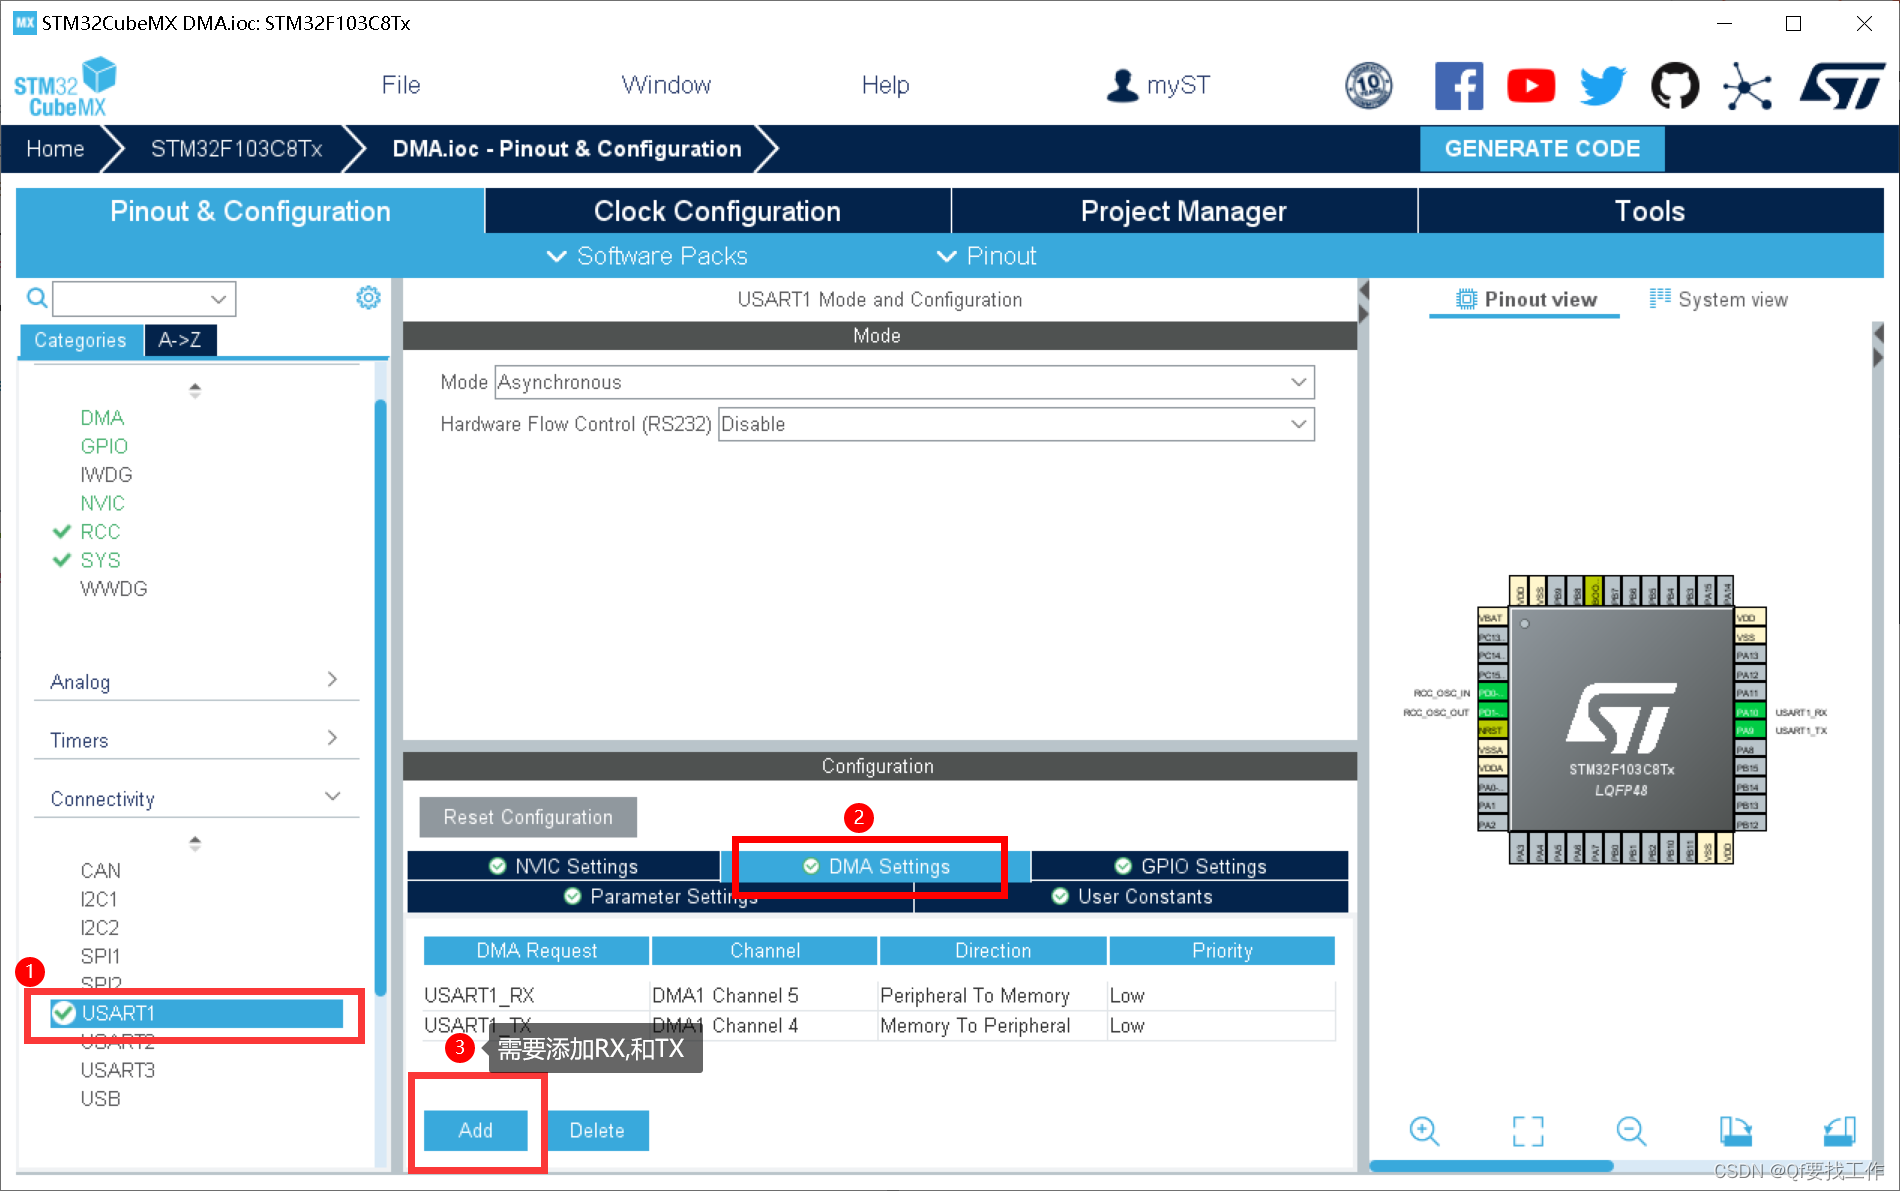Screen dimensions: 1900x1191
Task: Zoom out of the pinout view
Action: click(1631, 1131)
